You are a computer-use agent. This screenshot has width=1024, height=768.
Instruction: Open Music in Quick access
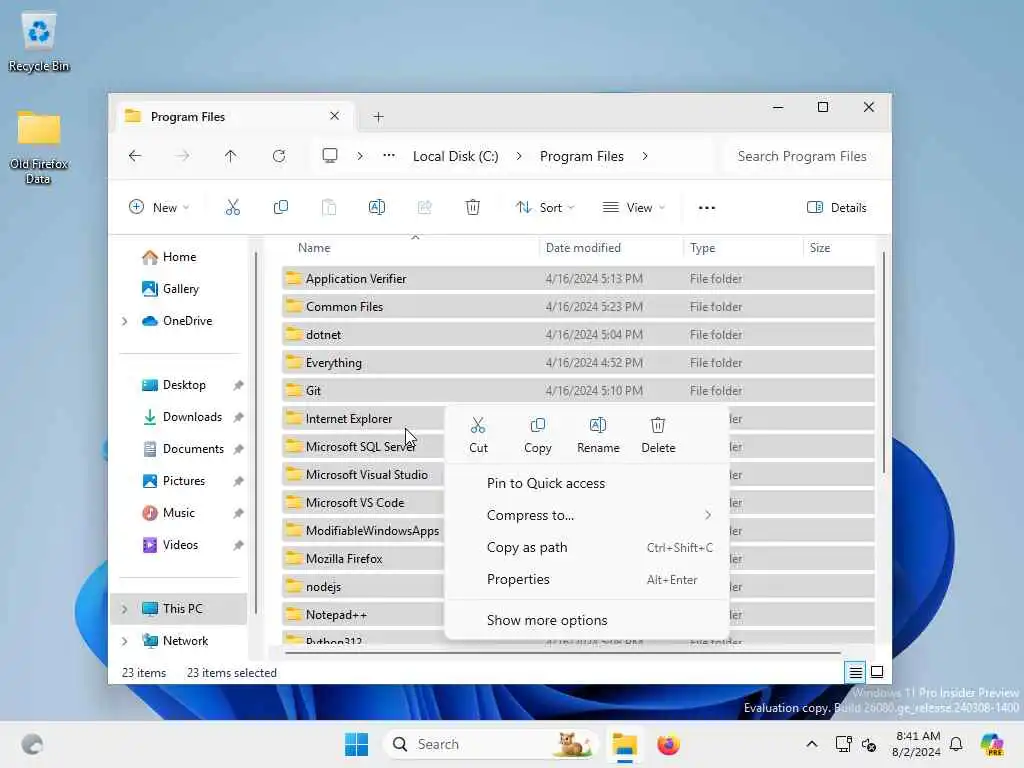(x=178, y=513)
